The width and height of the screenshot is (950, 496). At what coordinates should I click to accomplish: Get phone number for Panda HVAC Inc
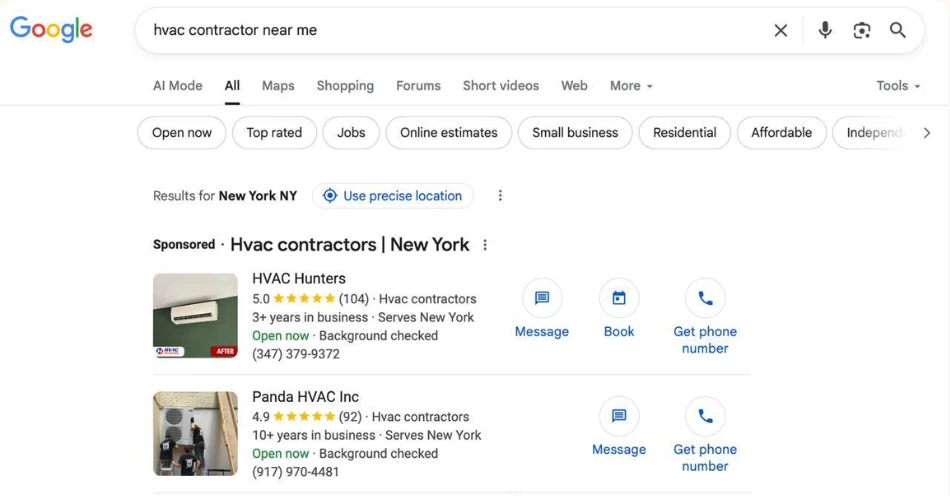(705, 417)
